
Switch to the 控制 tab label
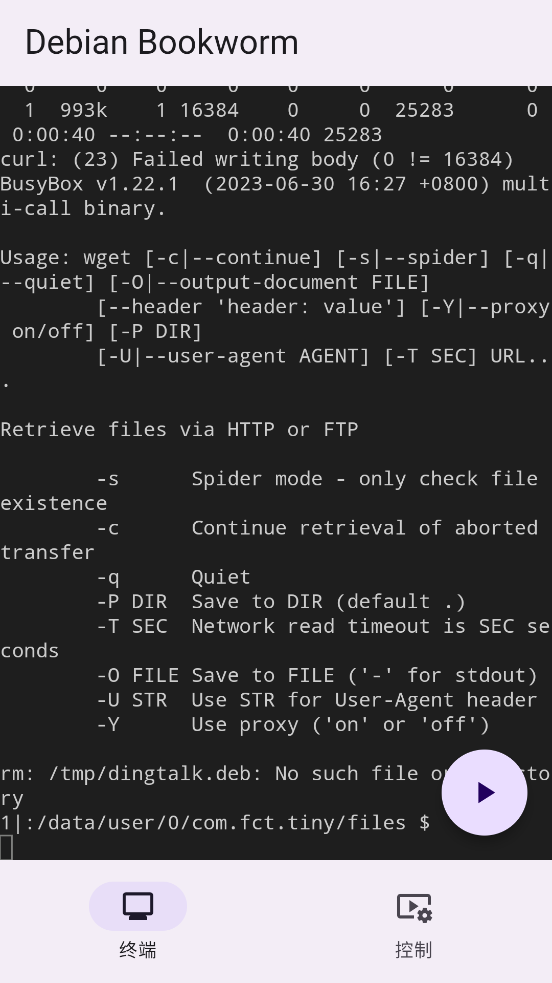[414, 950]
